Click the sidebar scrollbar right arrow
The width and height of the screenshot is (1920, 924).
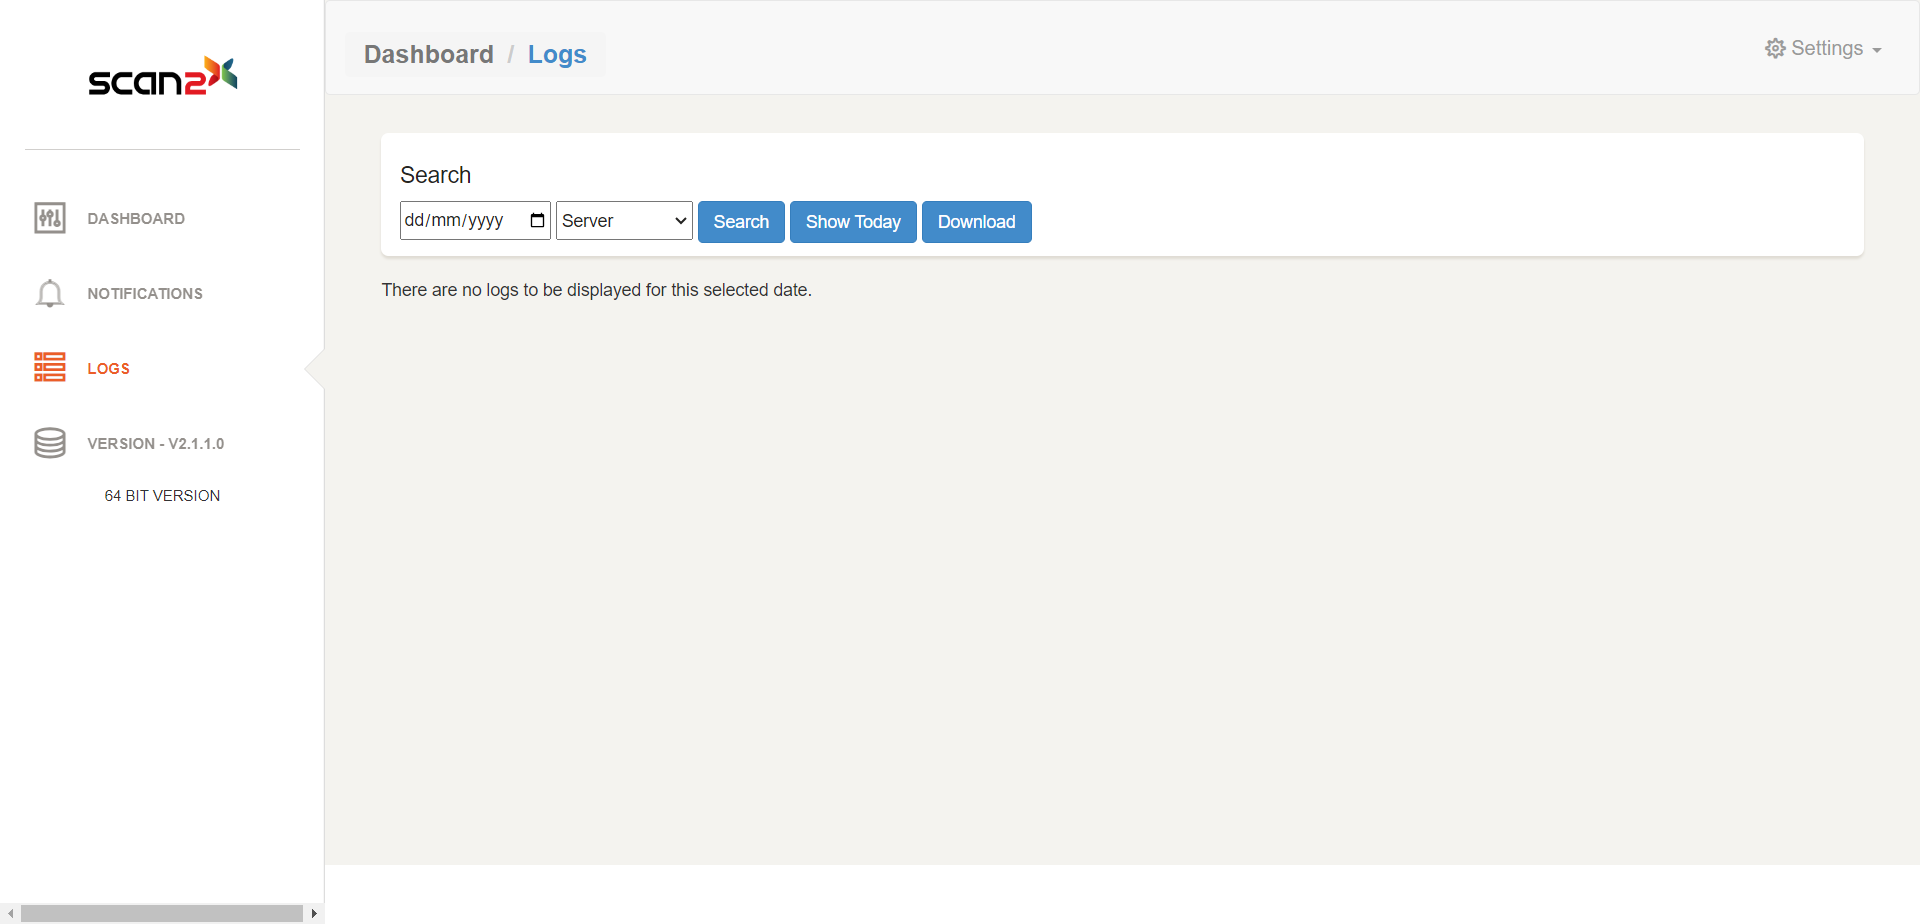click(x=314, y=913)
